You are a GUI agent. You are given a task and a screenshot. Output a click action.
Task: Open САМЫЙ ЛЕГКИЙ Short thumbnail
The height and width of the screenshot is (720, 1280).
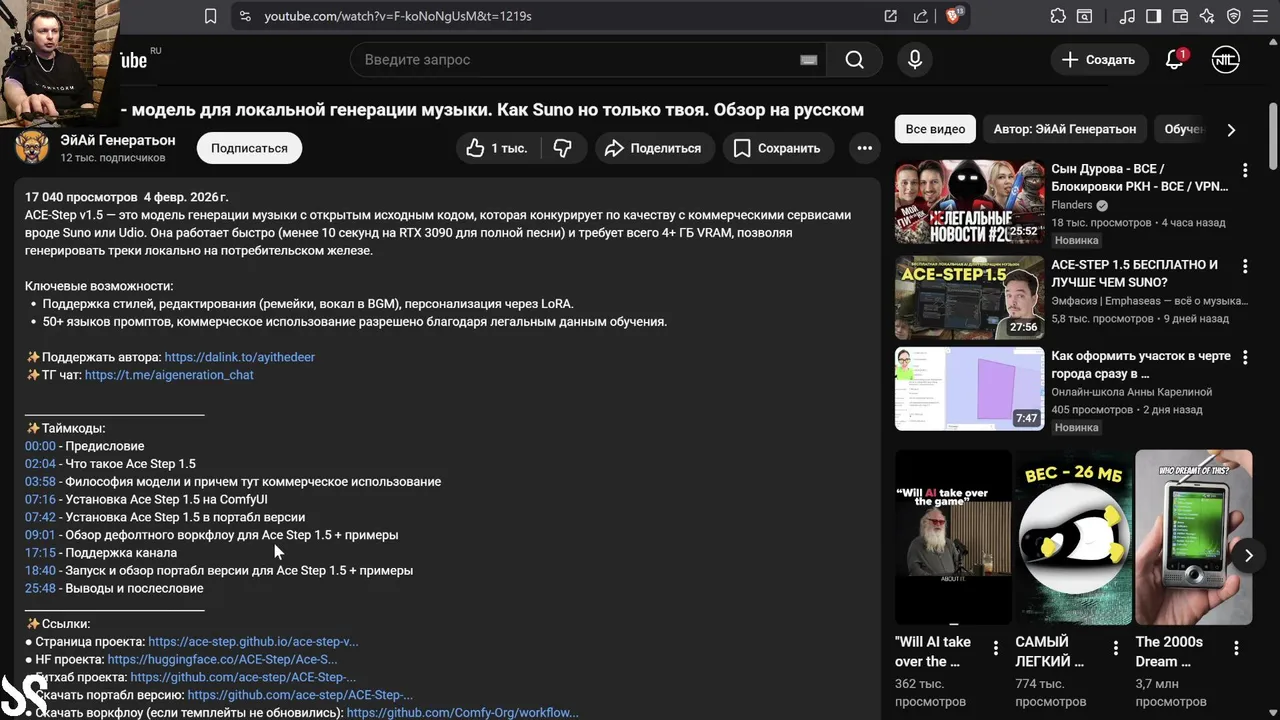1073,538
